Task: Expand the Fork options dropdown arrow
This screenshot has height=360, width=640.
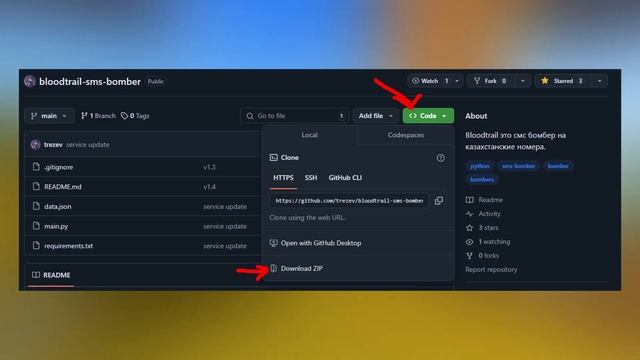Action: tap(522, 81)
